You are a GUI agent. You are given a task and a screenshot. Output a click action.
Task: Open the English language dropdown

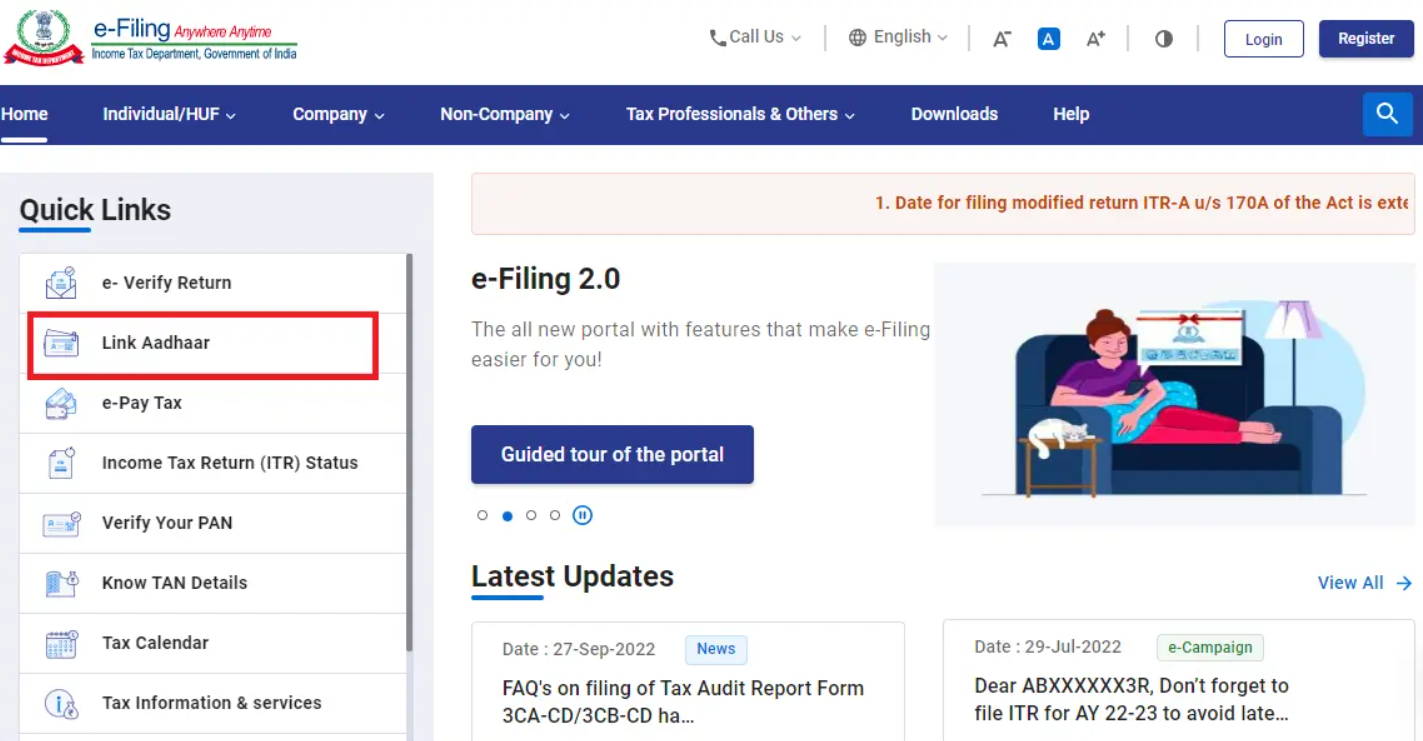click(898, 37)
